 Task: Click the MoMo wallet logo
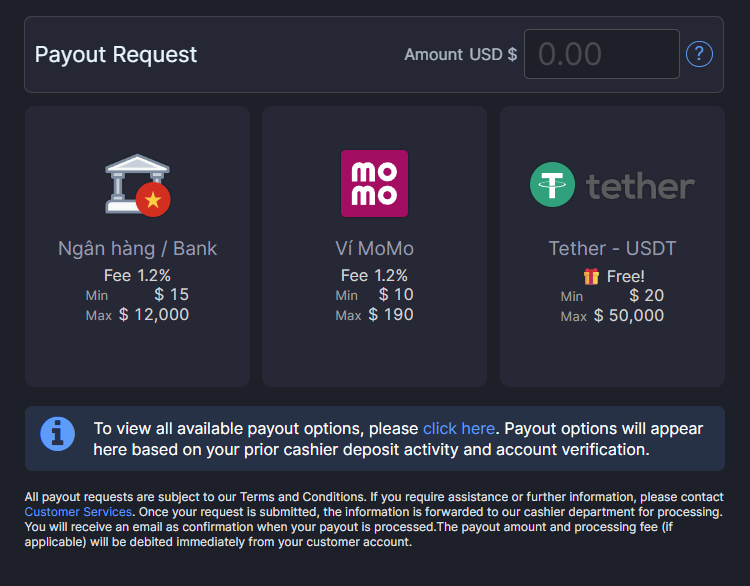374,184
